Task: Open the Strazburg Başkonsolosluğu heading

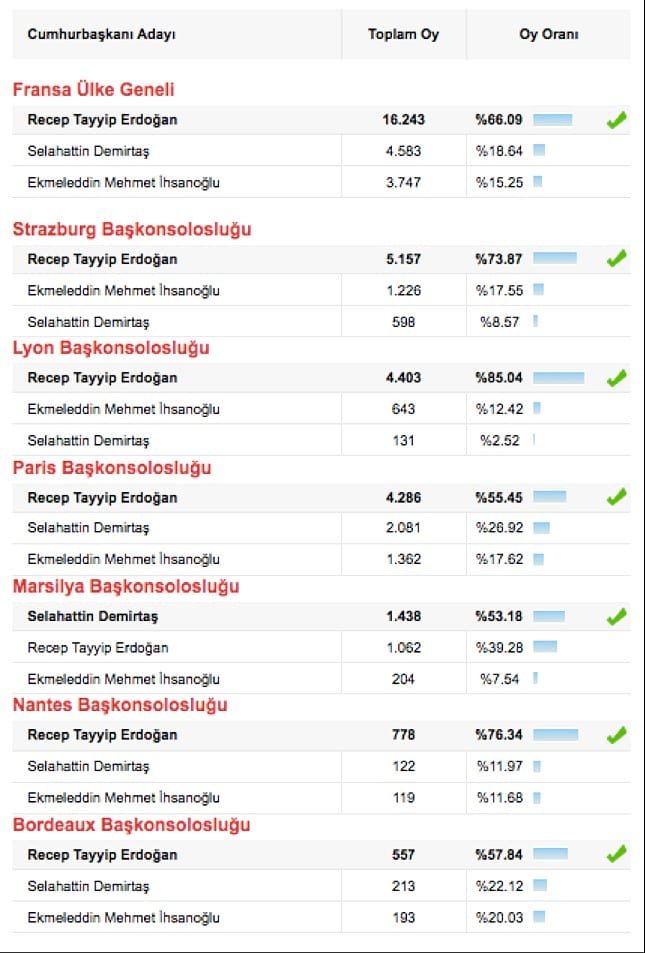Action: click(132, 229)
